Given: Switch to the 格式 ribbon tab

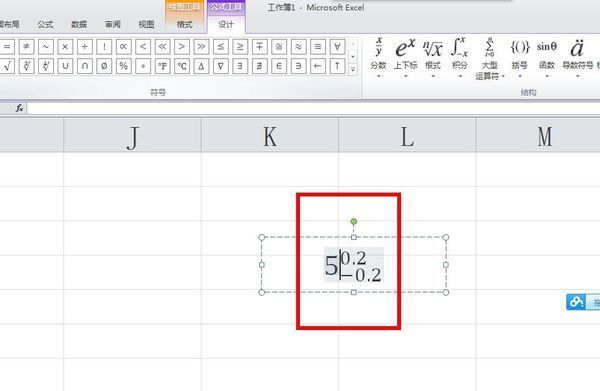Looking at the screenshot, I should pyautogui.click(x=184, y=24).
